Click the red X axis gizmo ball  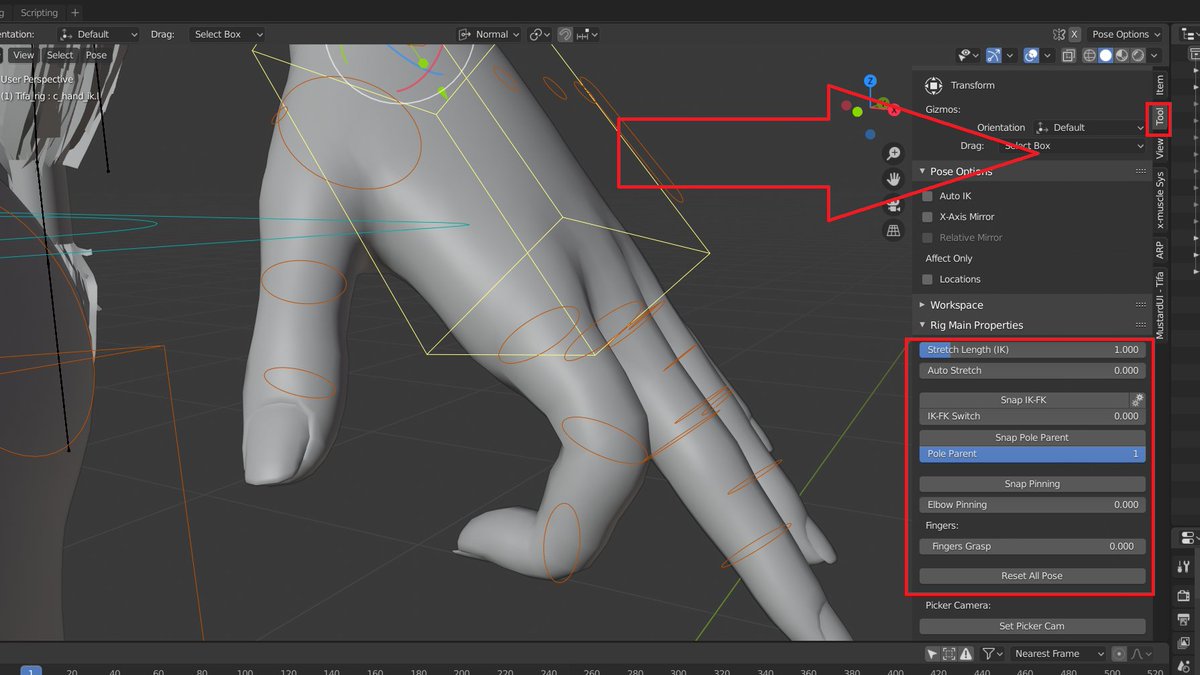click(x=894, y=110)
